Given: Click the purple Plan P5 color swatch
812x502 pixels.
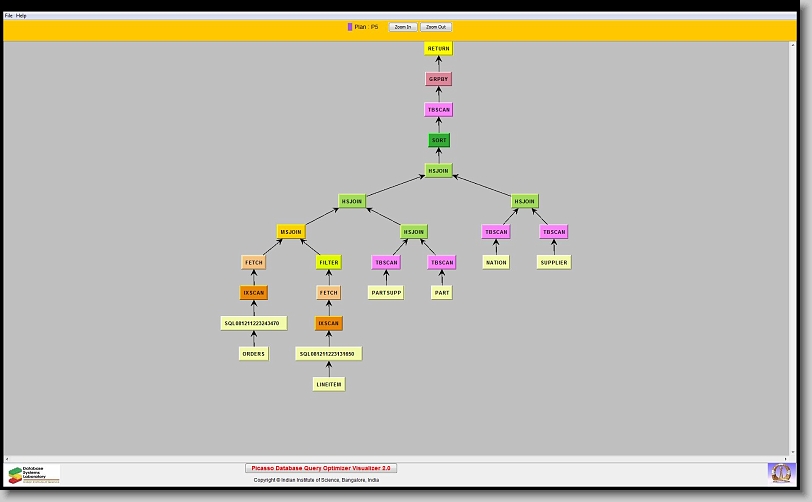Looking at the screenshot, I should pyautogui.click(x=350, y=27).
